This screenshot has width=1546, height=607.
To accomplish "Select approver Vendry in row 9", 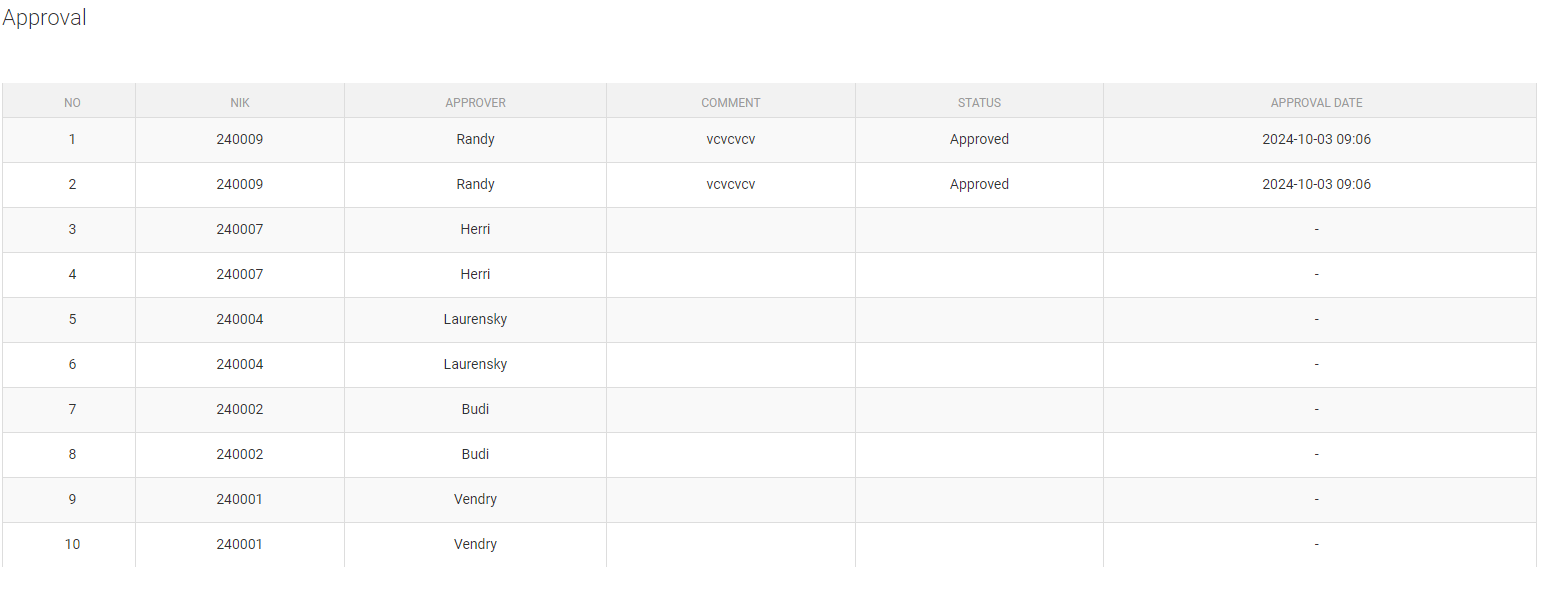I will point(475,500).
